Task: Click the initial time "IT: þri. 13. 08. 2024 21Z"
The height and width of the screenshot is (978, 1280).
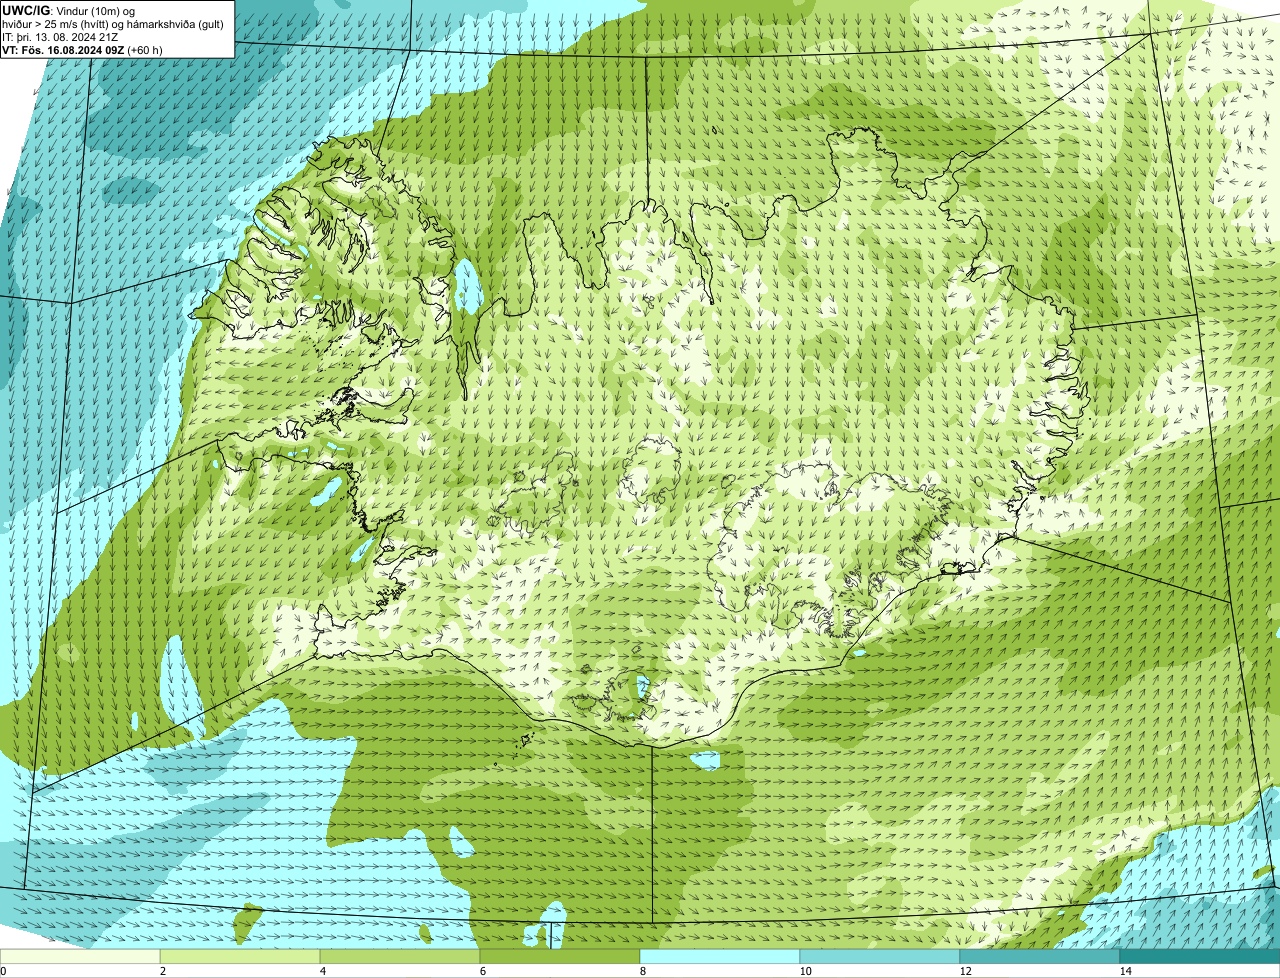Action: (x=62, y=36)
